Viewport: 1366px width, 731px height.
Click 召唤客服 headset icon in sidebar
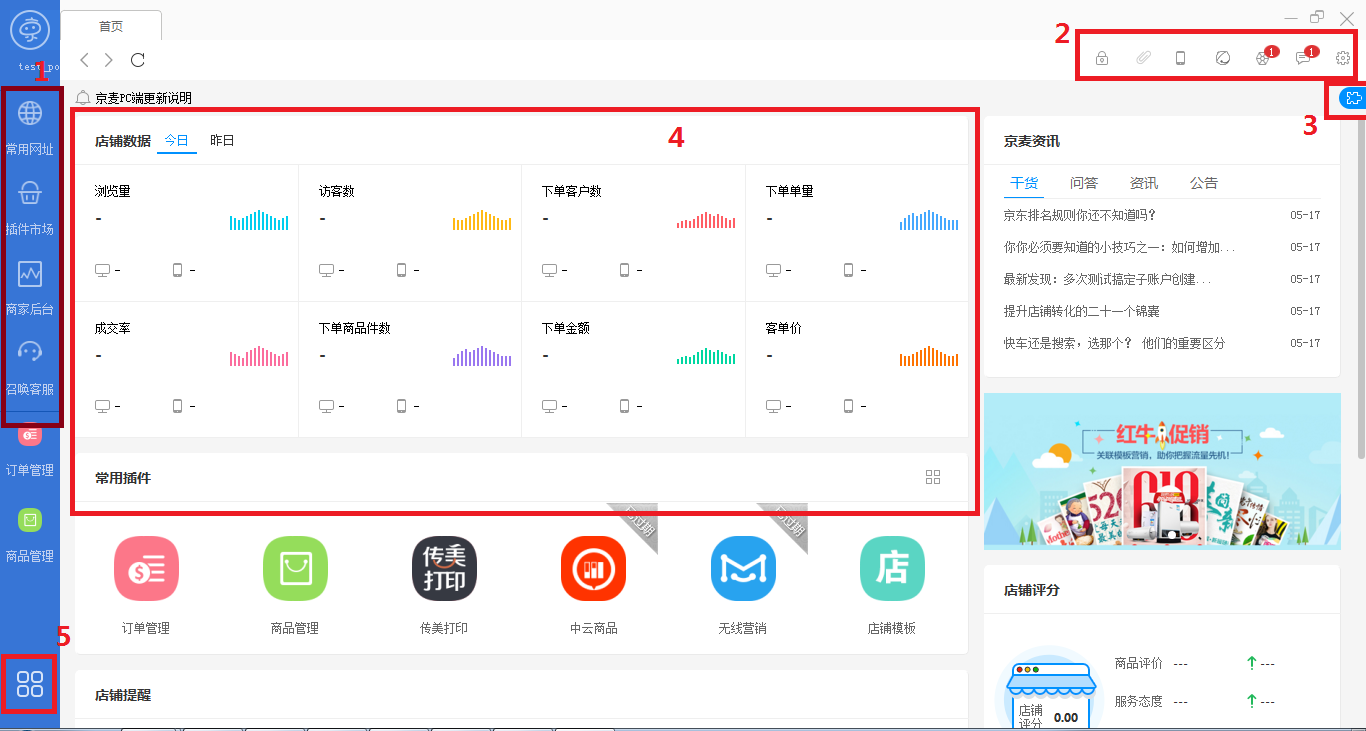coord(29,351)
